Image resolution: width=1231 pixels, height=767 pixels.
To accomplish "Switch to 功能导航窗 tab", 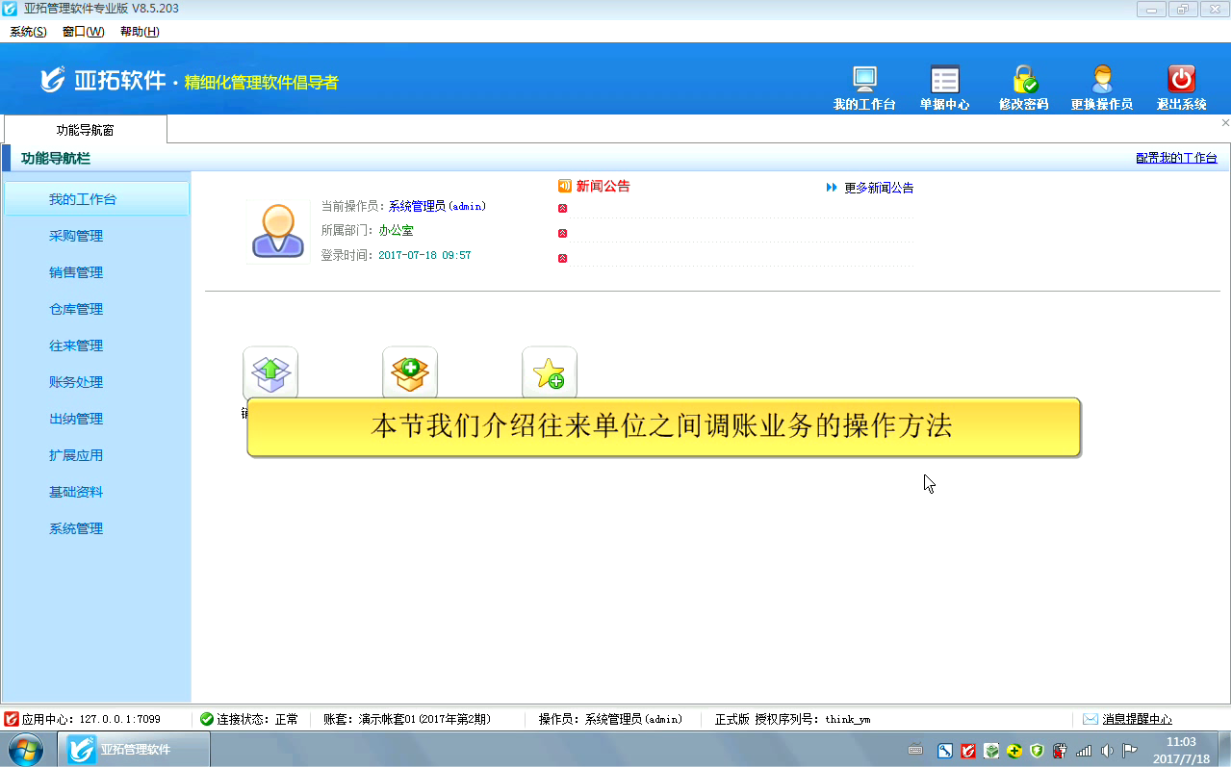I will [x=85, y=130].
